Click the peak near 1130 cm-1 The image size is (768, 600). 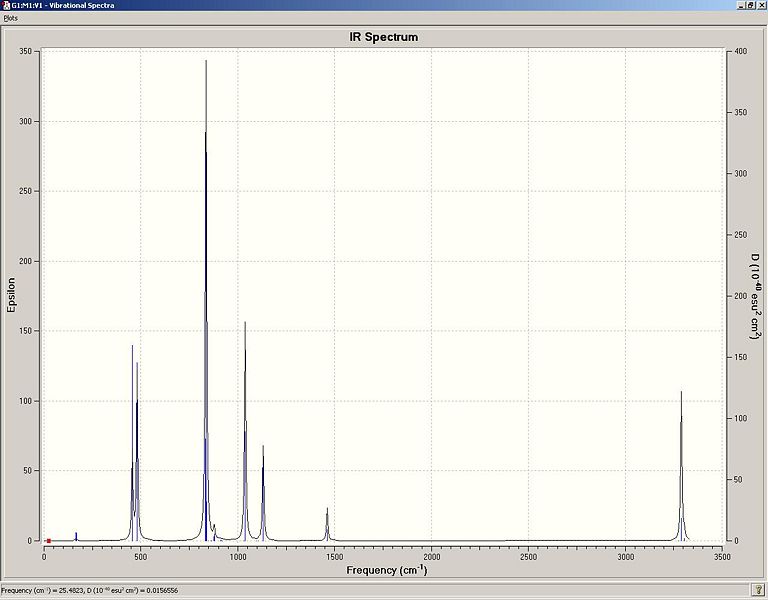click(x=264, y=493)
